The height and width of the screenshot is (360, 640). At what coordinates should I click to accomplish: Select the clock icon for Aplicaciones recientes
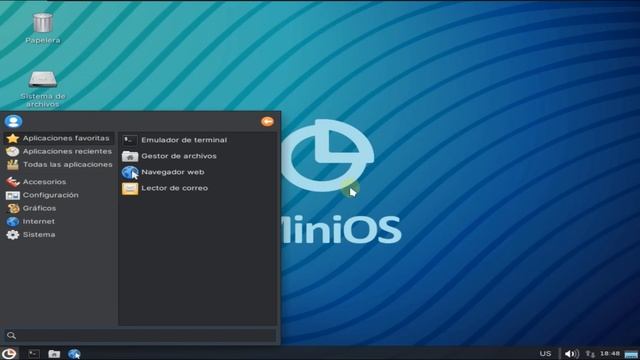pyautogui.click(x=13, y=151)
